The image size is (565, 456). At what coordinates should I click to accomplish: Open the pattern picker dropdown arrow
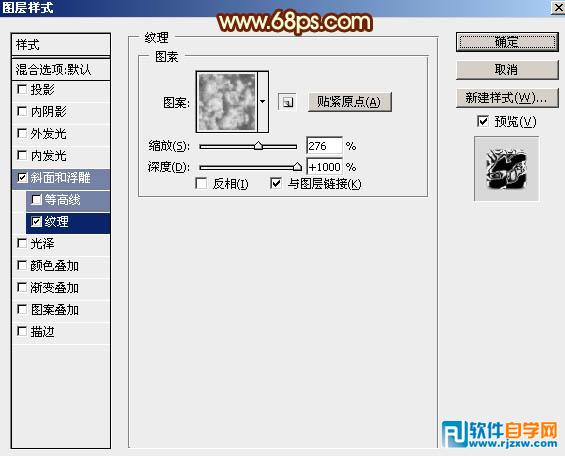(x=263, y=102)
